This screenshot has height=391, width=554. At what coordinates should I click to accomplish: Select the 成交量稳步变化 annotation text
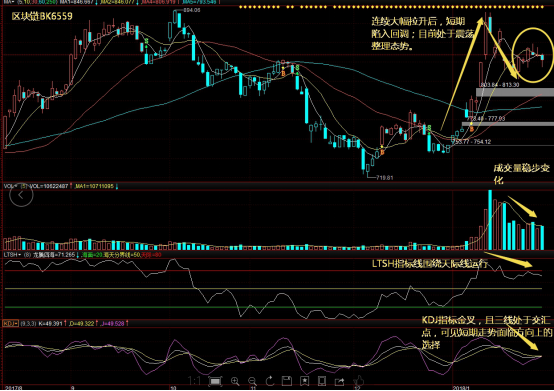click(521, 174)
